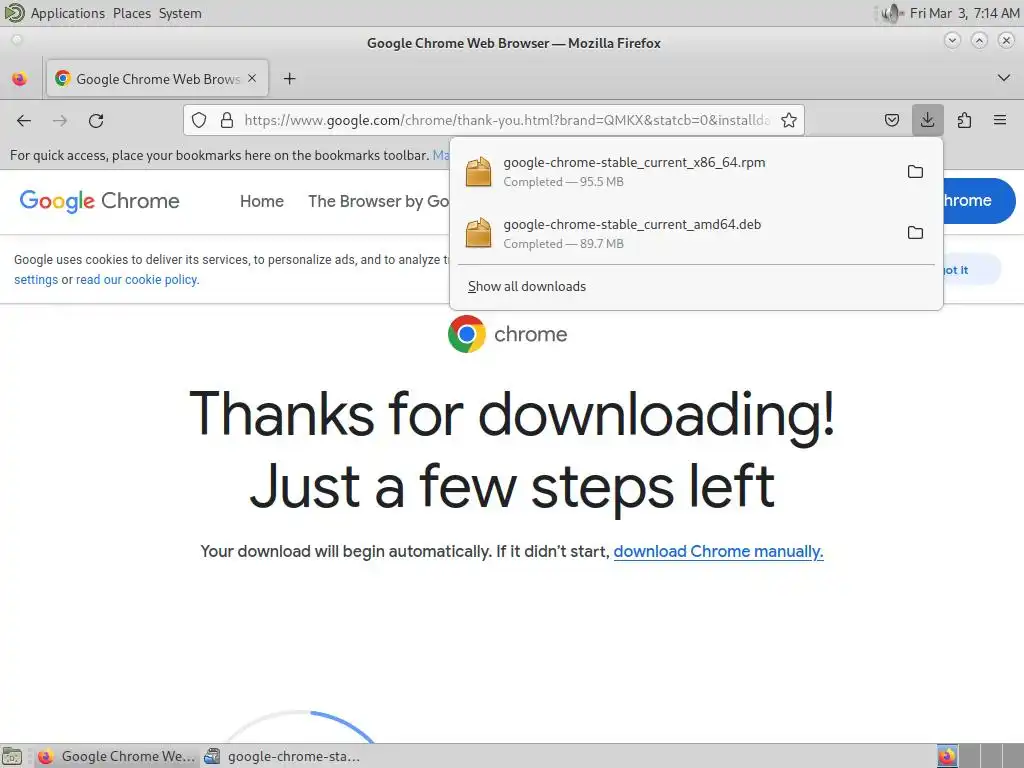Select google-chrome-stable_current_amd64.deb file name
The height and width of the screenshot is (768, 1024).
tap(632, 225)
